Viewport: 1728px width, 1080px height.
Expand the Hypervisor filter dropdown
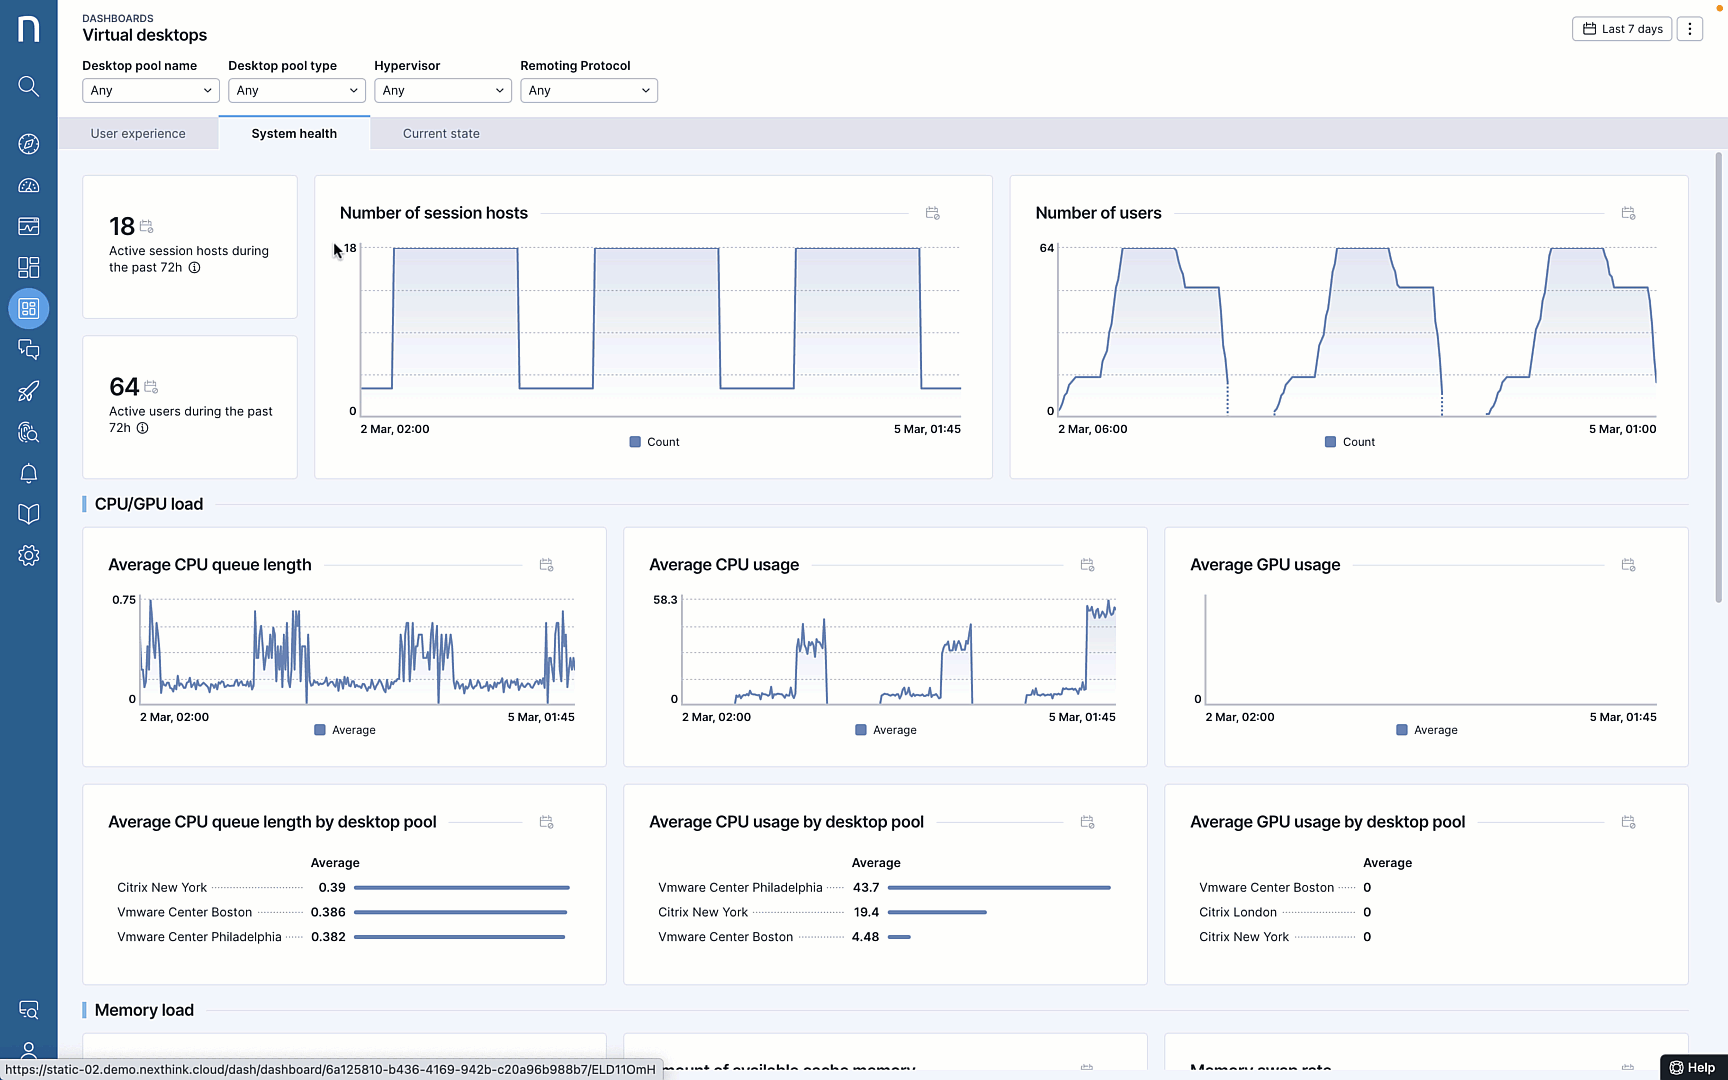click(442, 90)
